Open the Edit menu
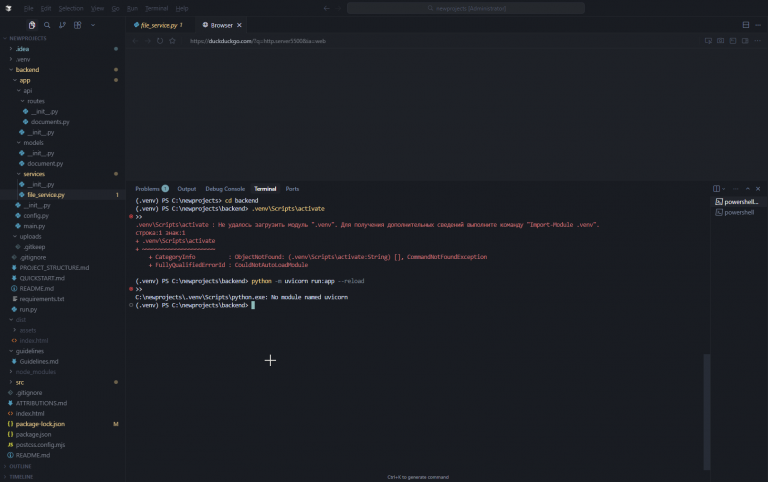The image size is (768, 482). tap(46, 8)
